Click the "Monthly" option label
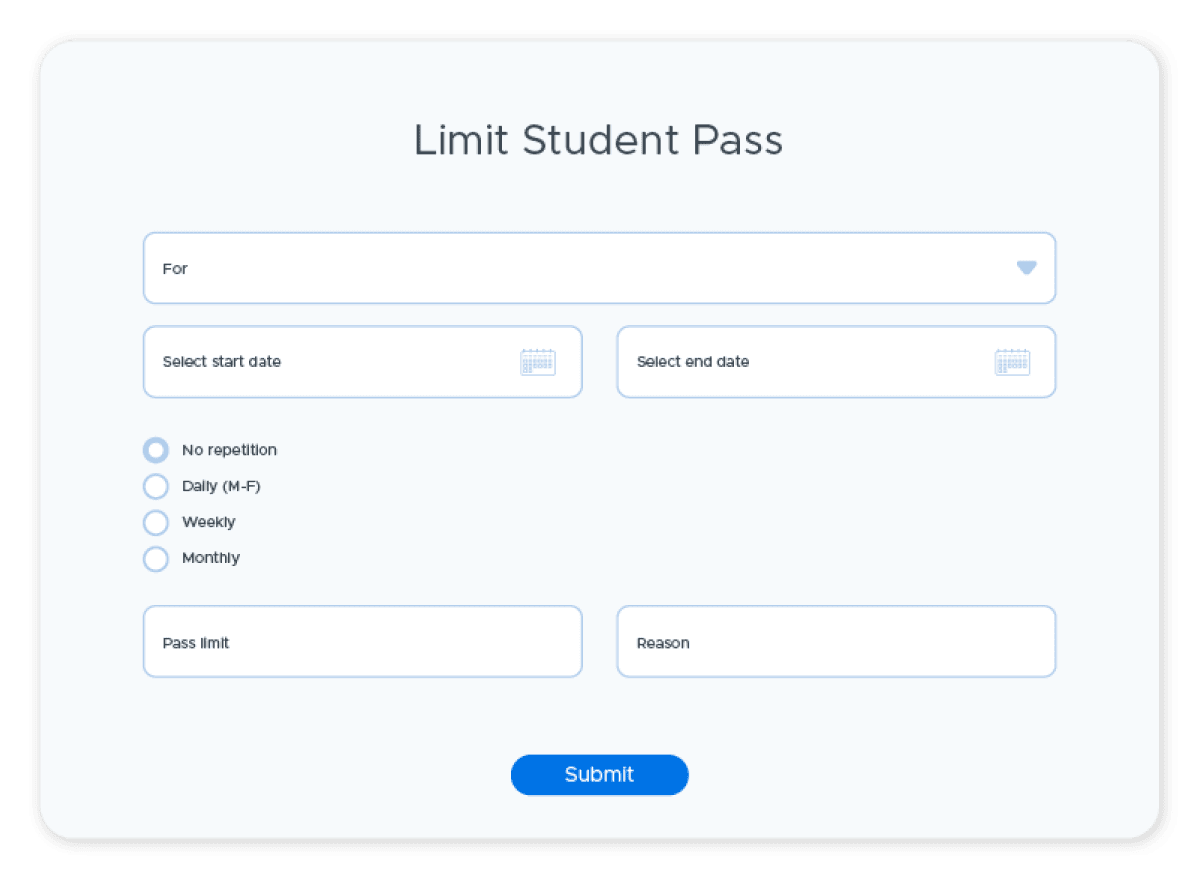 coord(210,558)
